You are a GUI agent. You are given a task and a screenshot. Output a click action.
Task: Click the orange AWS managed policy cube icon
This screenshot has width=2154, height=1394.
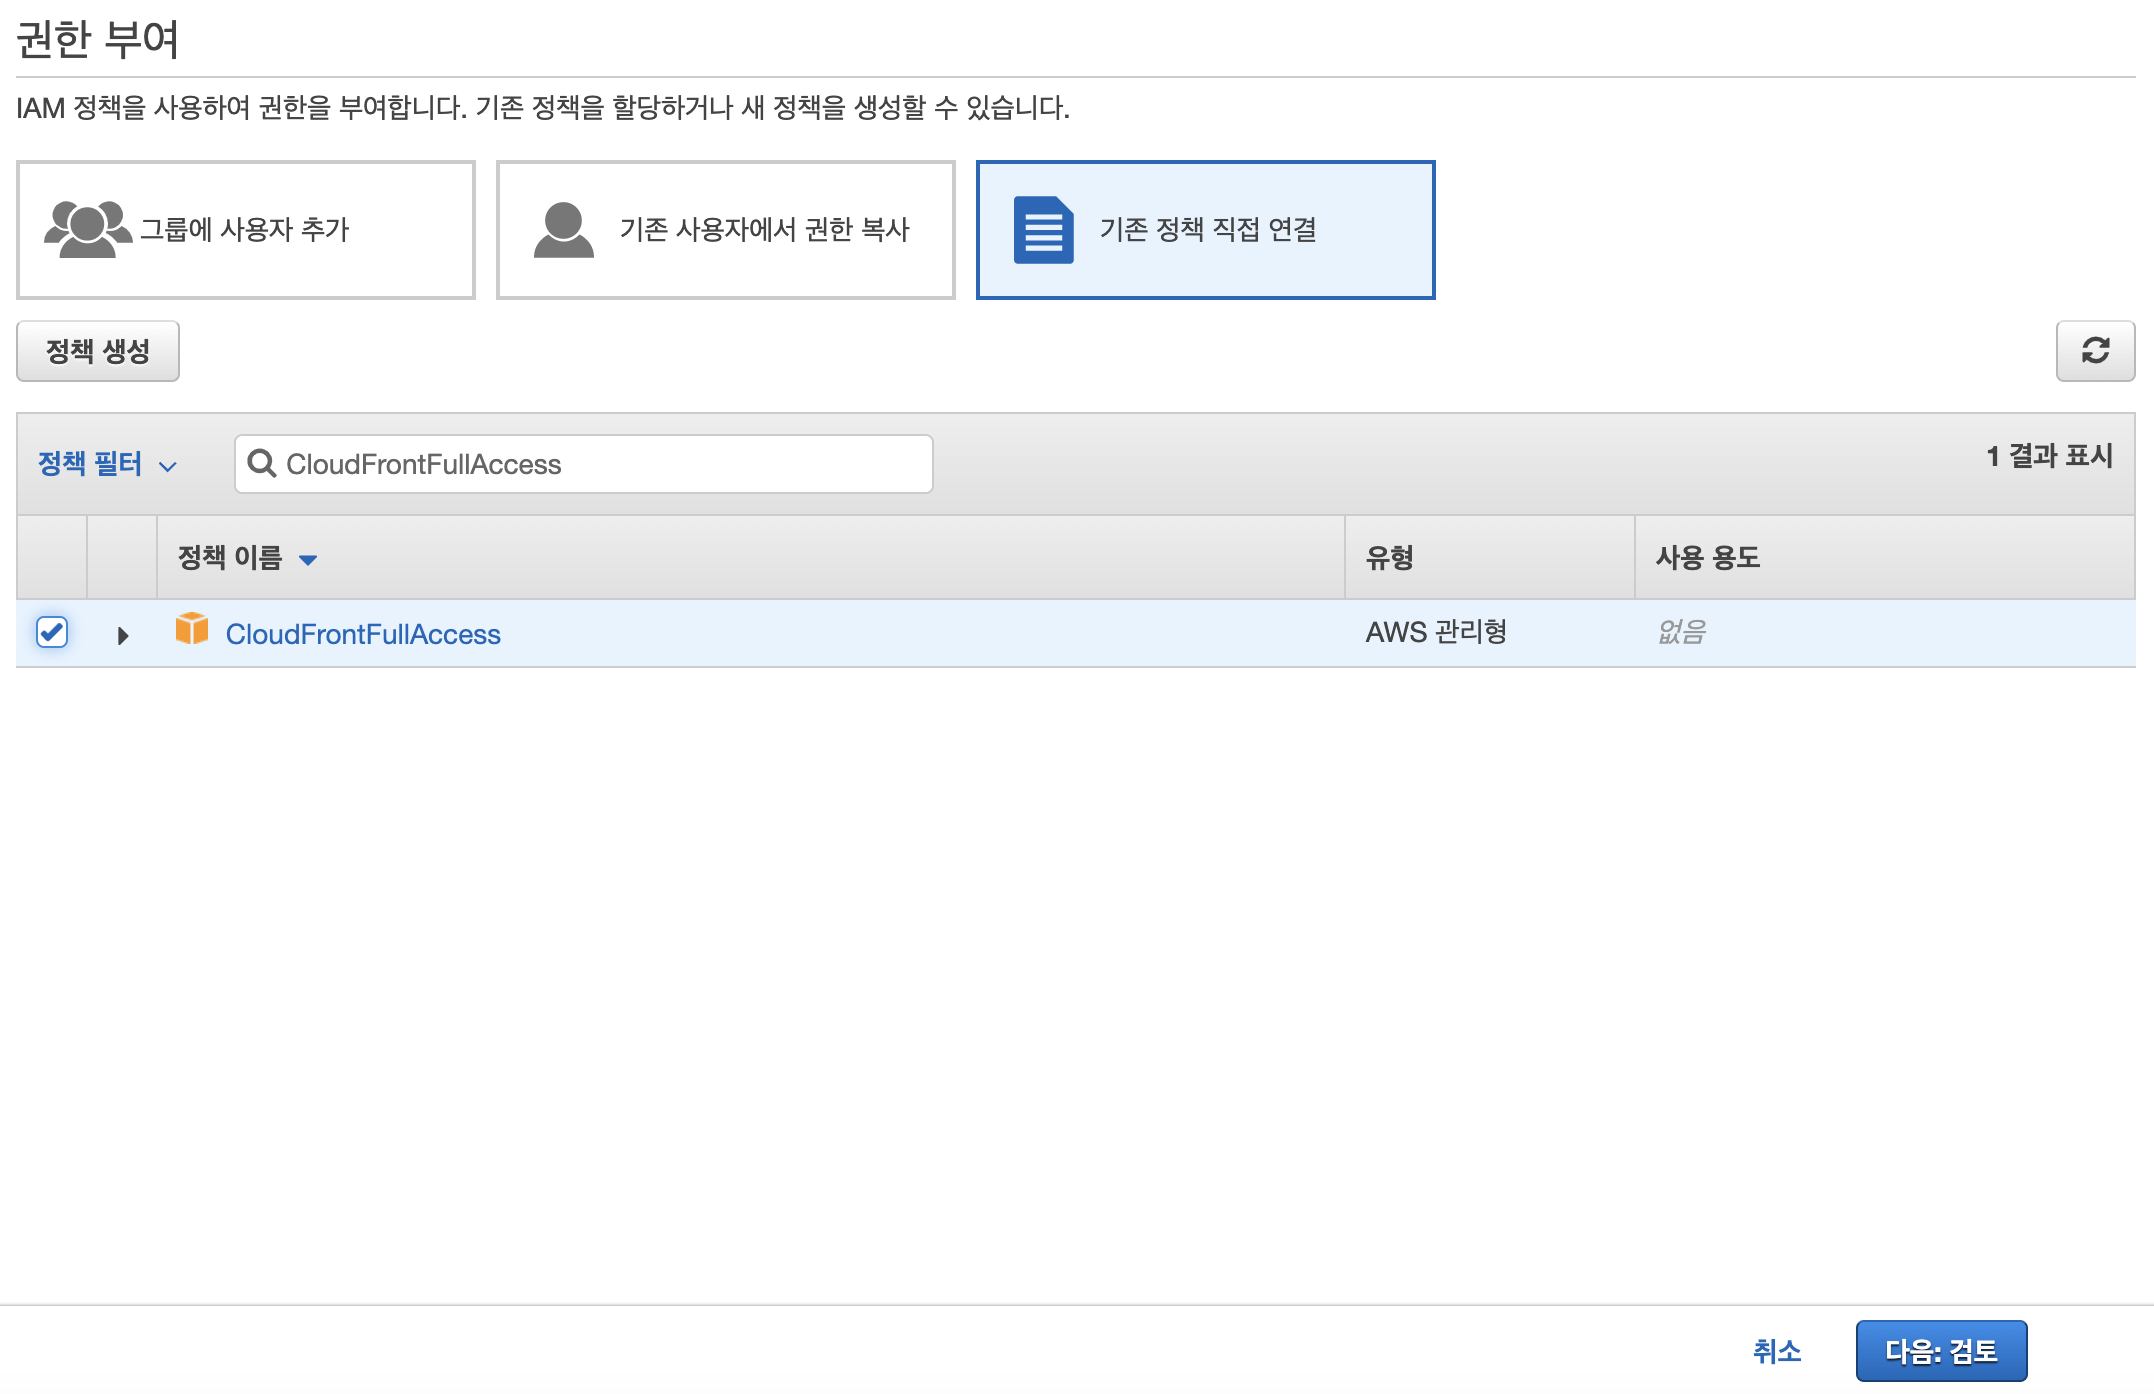click(192, 632)
